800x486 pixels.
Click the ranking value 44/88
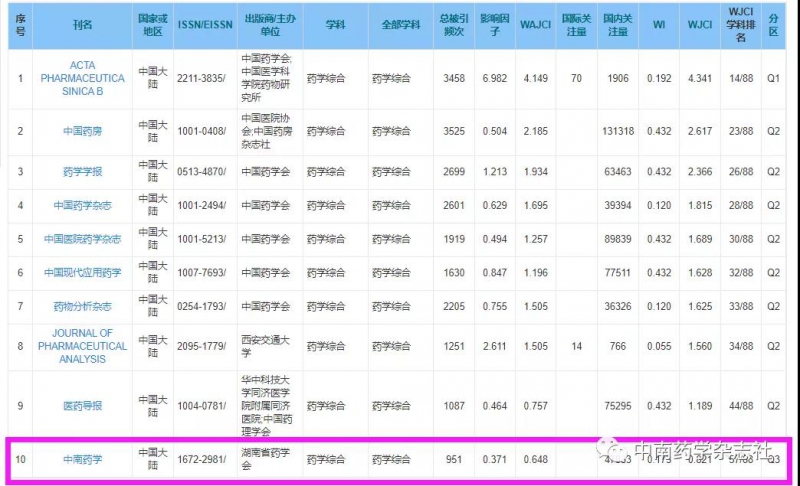[741, 405]
